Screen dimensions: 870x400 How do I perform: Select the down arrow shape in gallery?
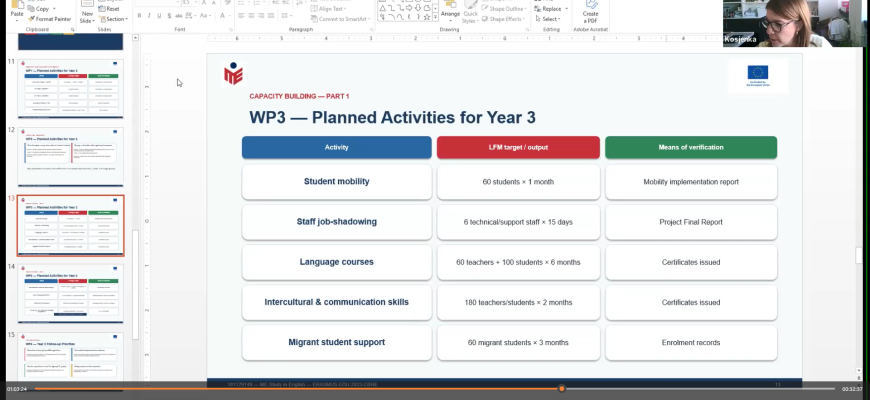pyautogui.click(x=418, y=8)
